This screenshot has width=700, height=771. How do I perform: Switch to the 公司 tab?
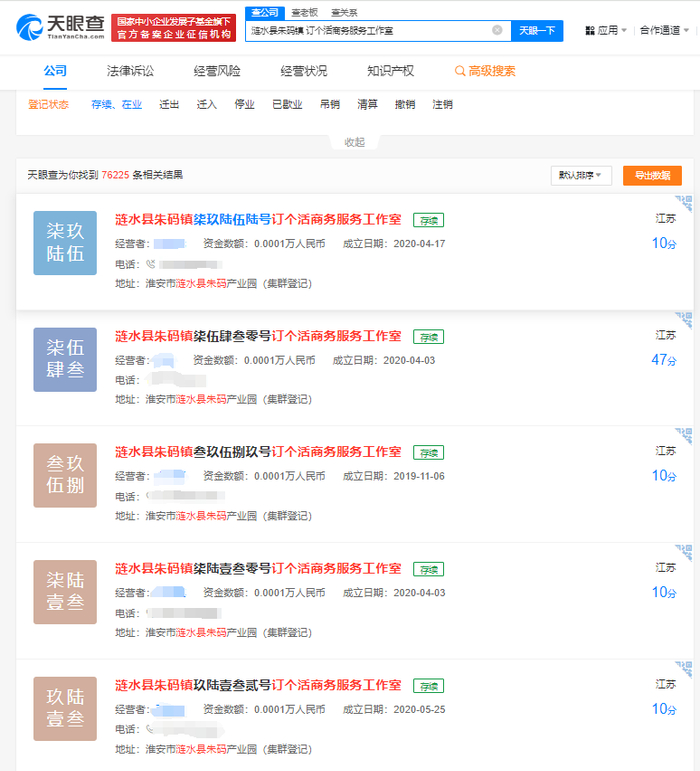(55, 71)
